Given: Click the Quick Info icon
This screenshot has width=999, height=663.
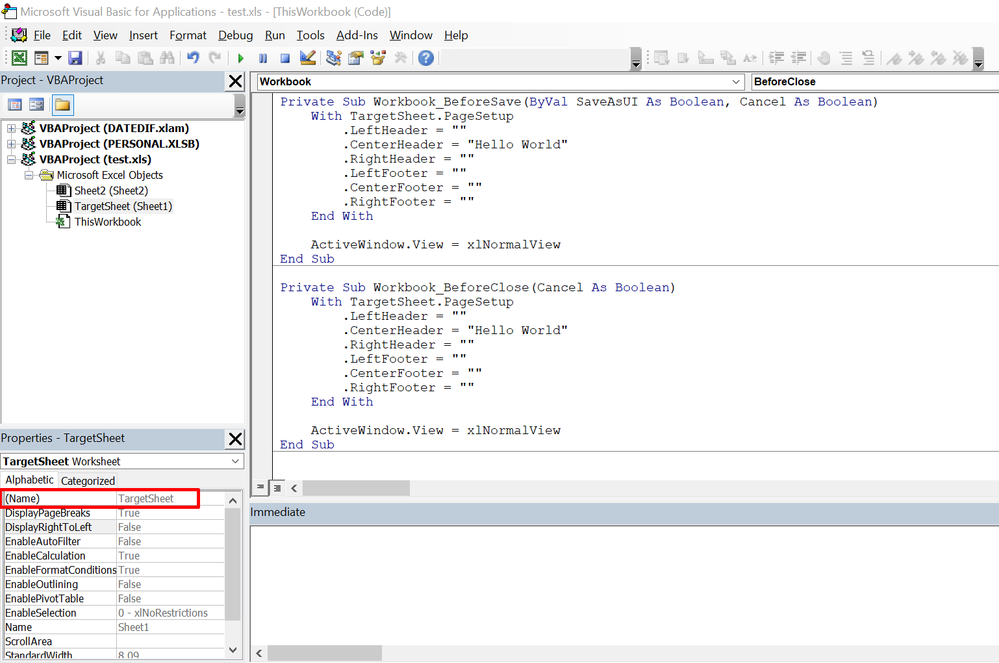Looking at the screenshot, I should tap(706, 58).
